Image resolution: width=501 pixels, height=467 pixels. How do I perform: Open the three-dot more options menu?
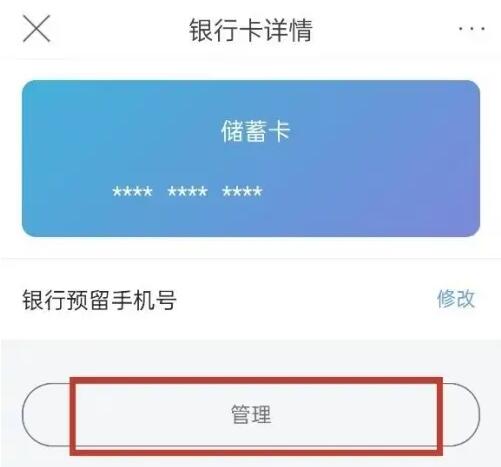click(x=472, y=29)
